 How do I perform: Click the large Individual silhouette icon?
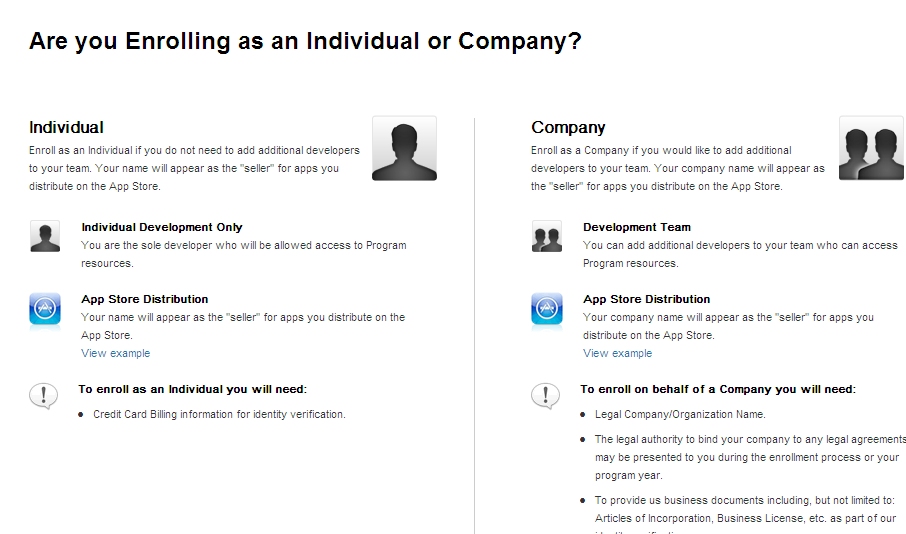(x=404, y=149)
